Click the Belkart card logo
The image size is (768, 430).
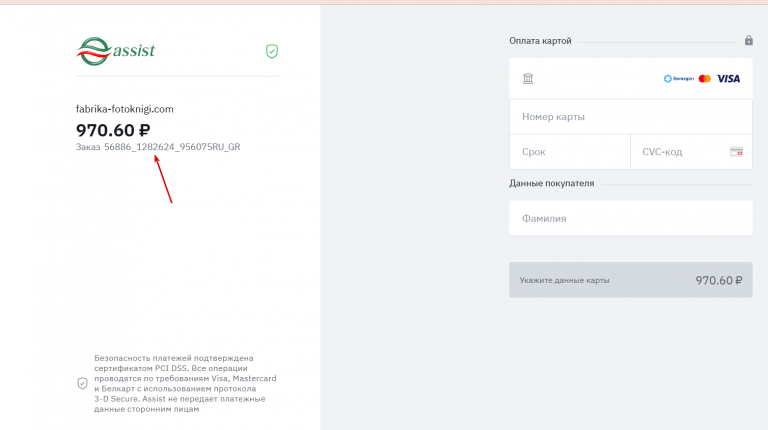click(x=678, y=78)
